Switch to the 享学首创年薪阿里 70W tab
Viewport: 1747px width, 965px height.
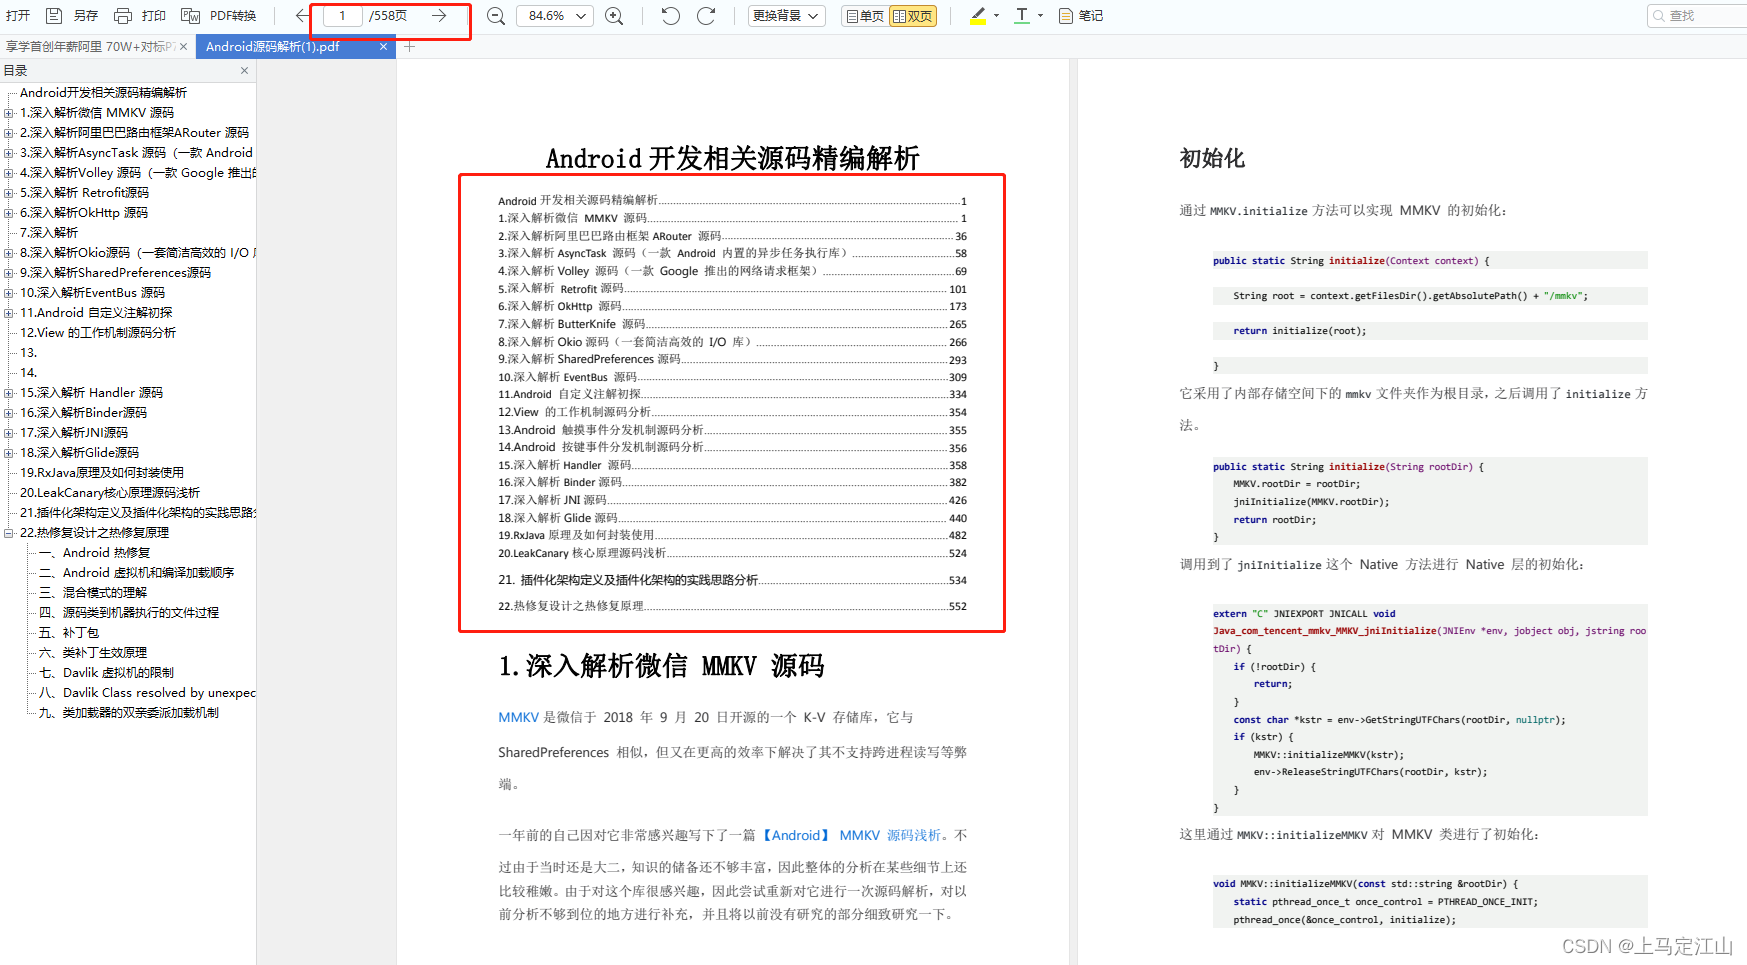(90, 47)
